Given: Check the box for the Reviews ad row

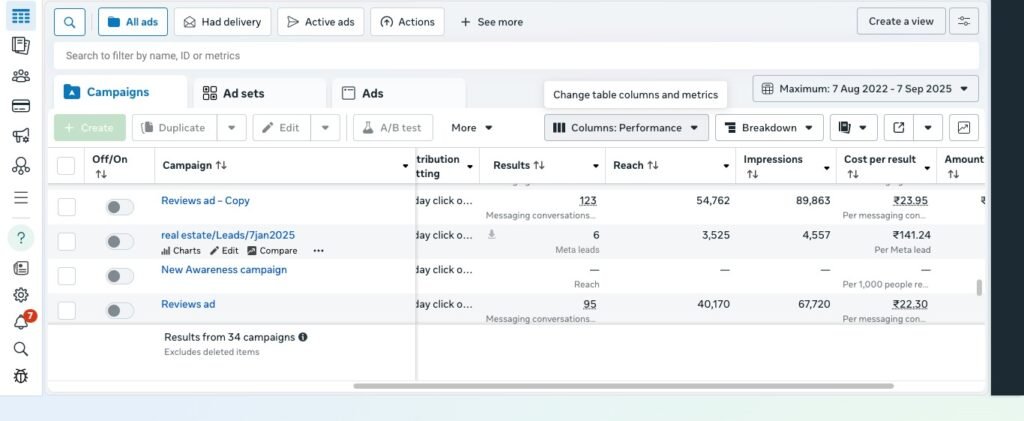Looking at the screenshot, I should point(67,310).
